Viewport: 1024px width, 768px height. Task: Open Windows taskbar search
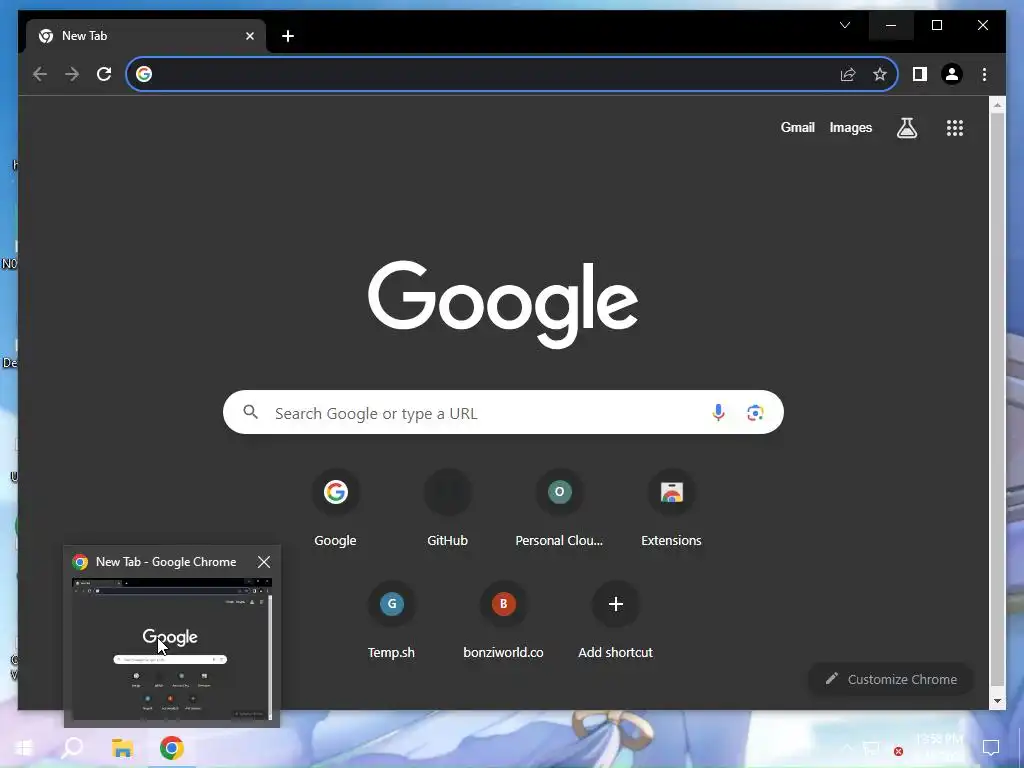pos(72,748)
